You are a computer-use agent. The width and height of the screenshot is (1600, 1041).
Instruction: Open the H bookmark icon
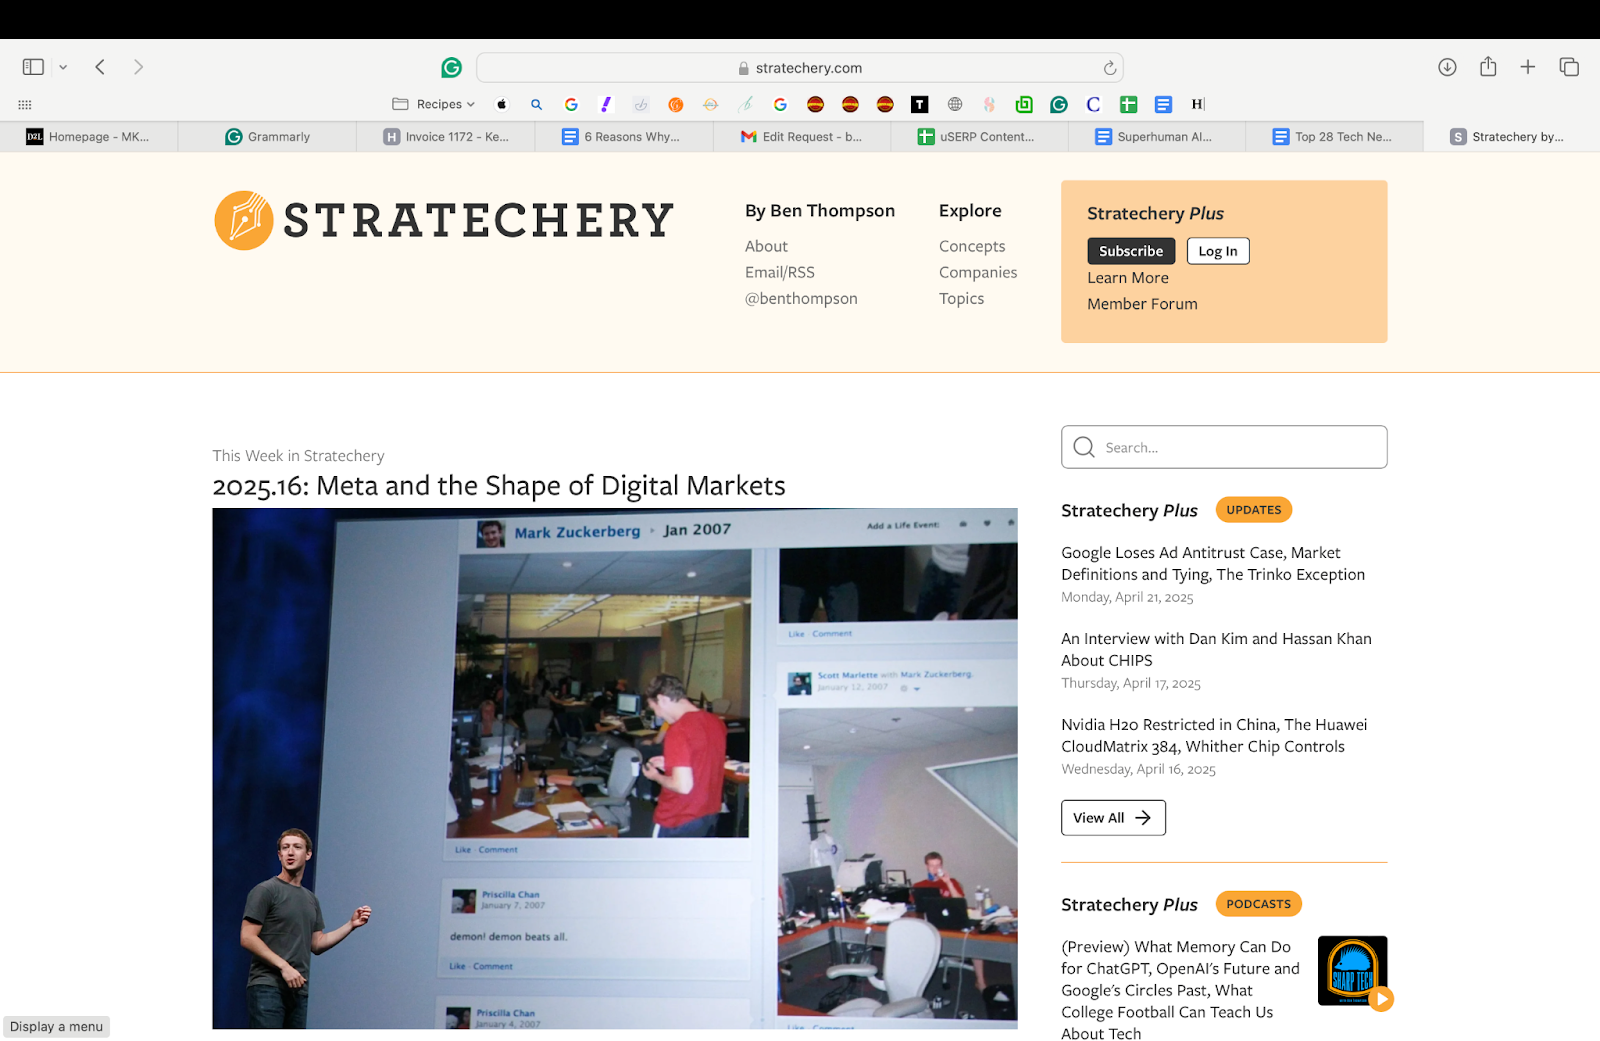click(1198, 104)
